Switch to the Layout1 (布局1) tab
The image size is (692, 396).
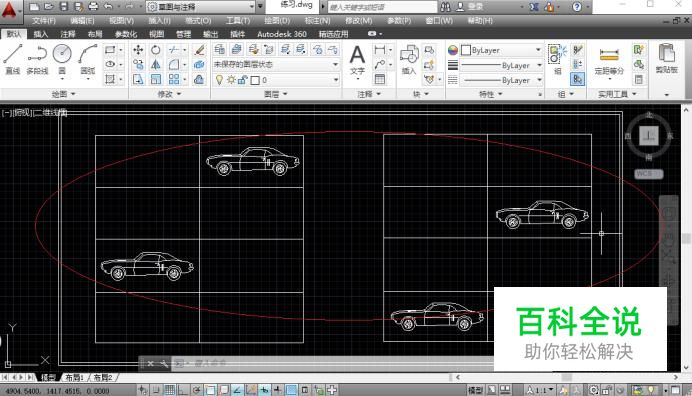click(x=74, y=377)
